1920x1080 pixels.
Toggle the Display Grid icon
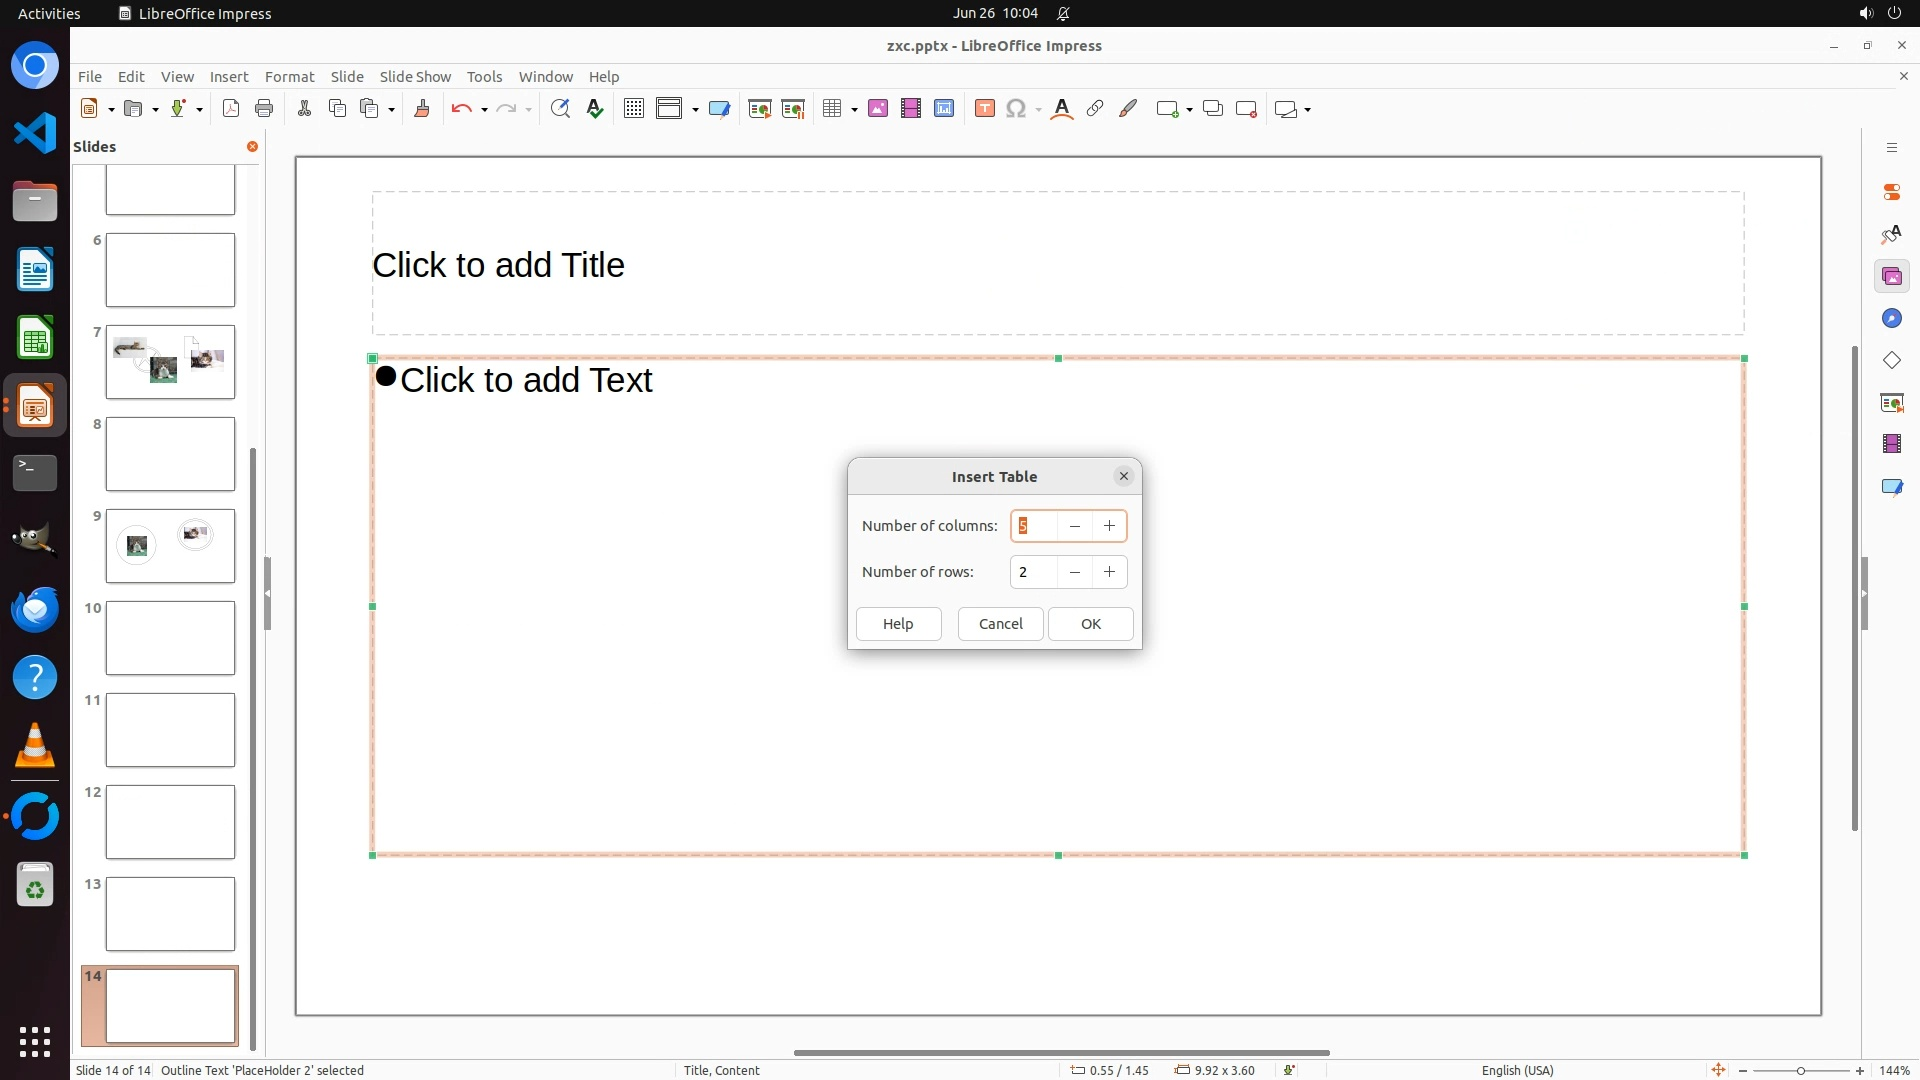click(633, 109)
